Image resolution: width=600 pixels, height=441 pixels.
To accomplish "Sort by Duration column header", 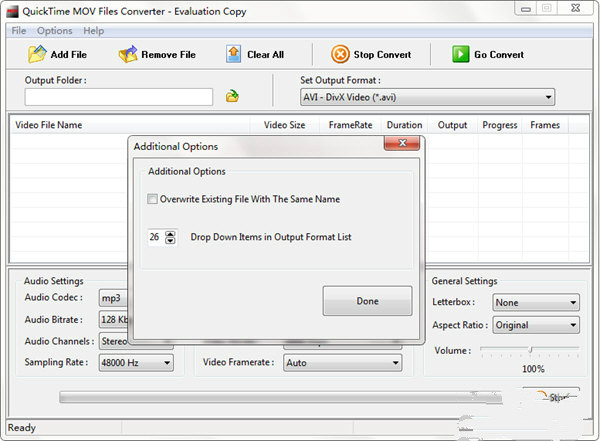I will [x=404, y=125].
